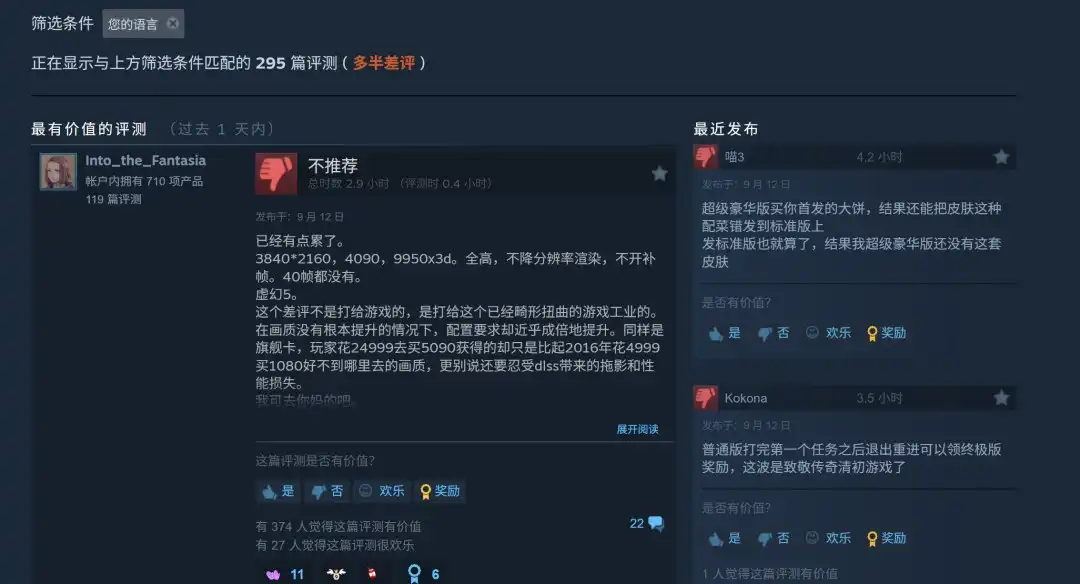Open the Into_the_Fantasia profile link

pyautogui.click(x=145, y=160)
